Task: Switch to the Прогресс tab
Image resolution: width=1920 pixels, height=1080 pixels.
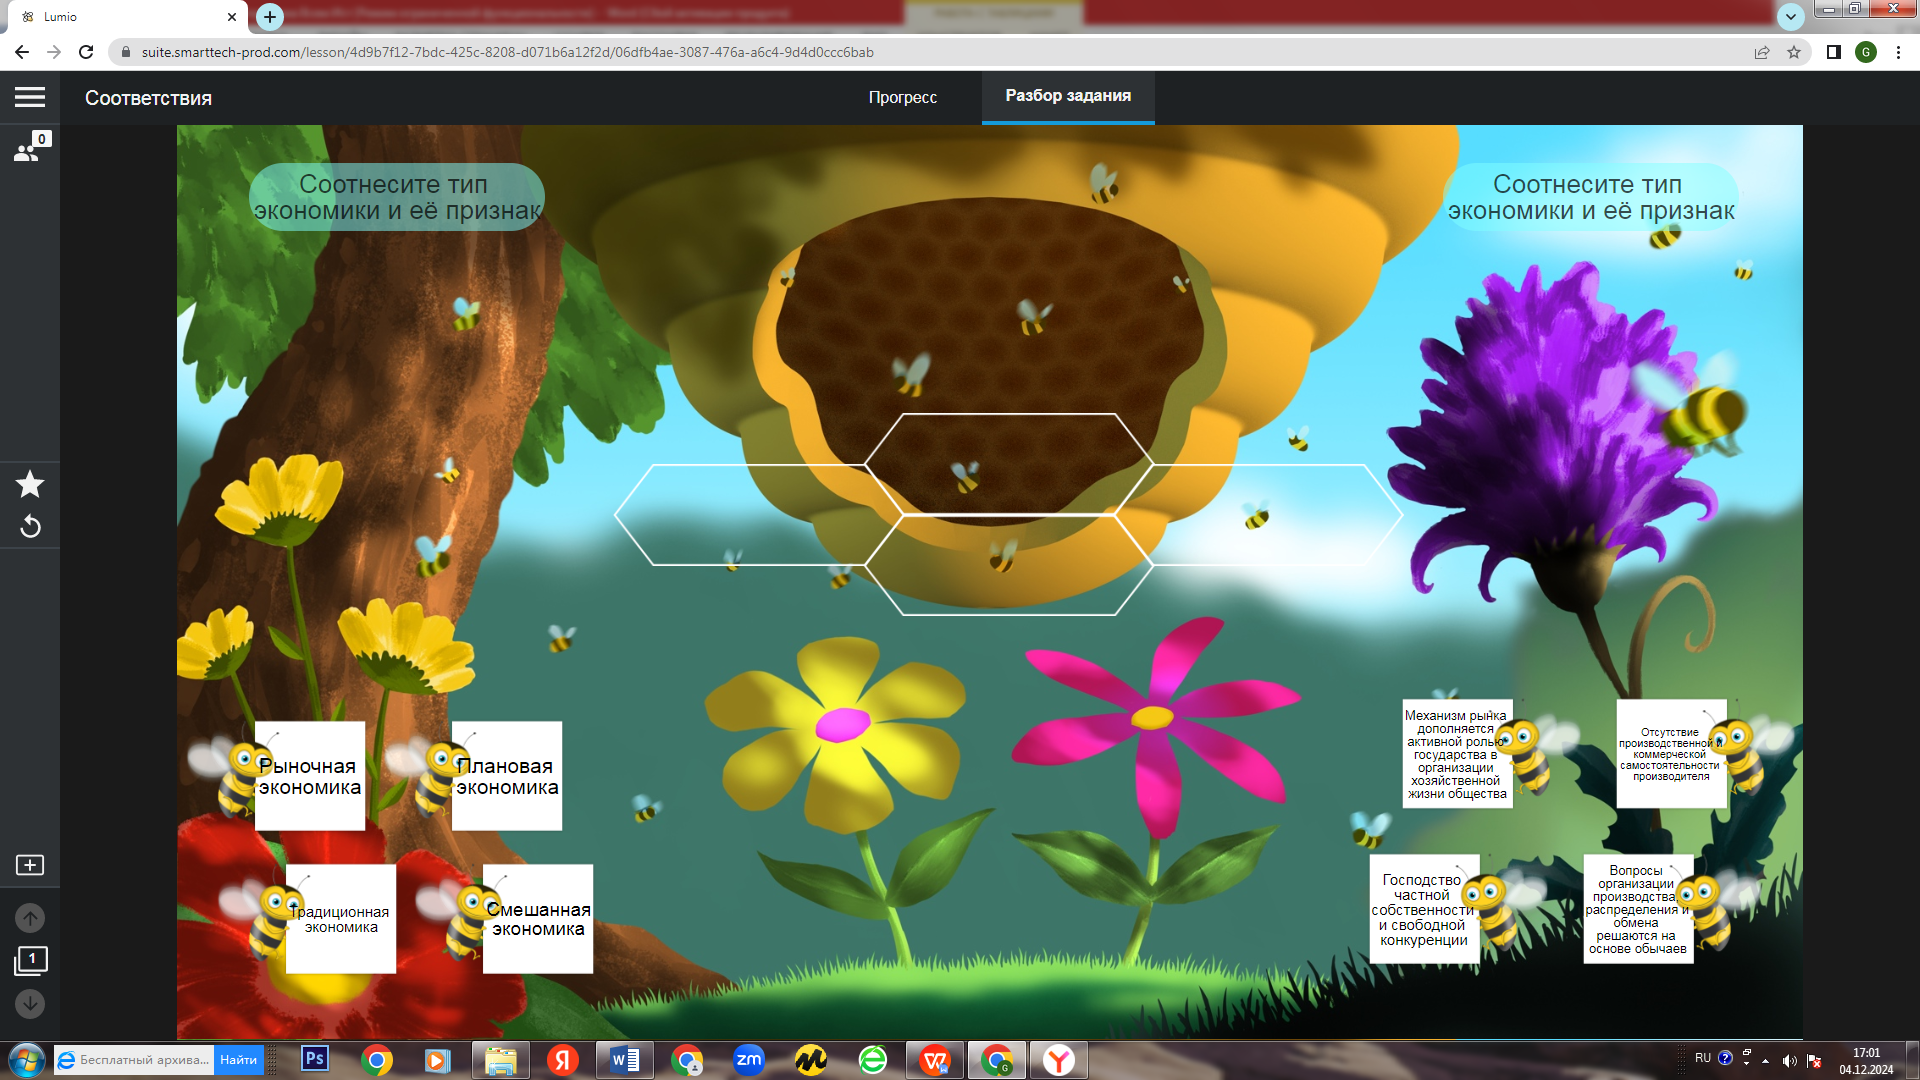Action: tap(902, 97)
